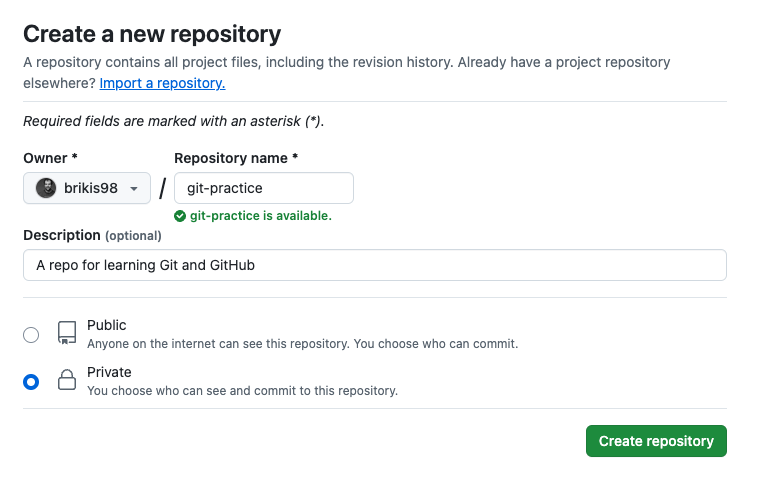Select the Public radio button
The image size is (761, 483).
[31, 335]
